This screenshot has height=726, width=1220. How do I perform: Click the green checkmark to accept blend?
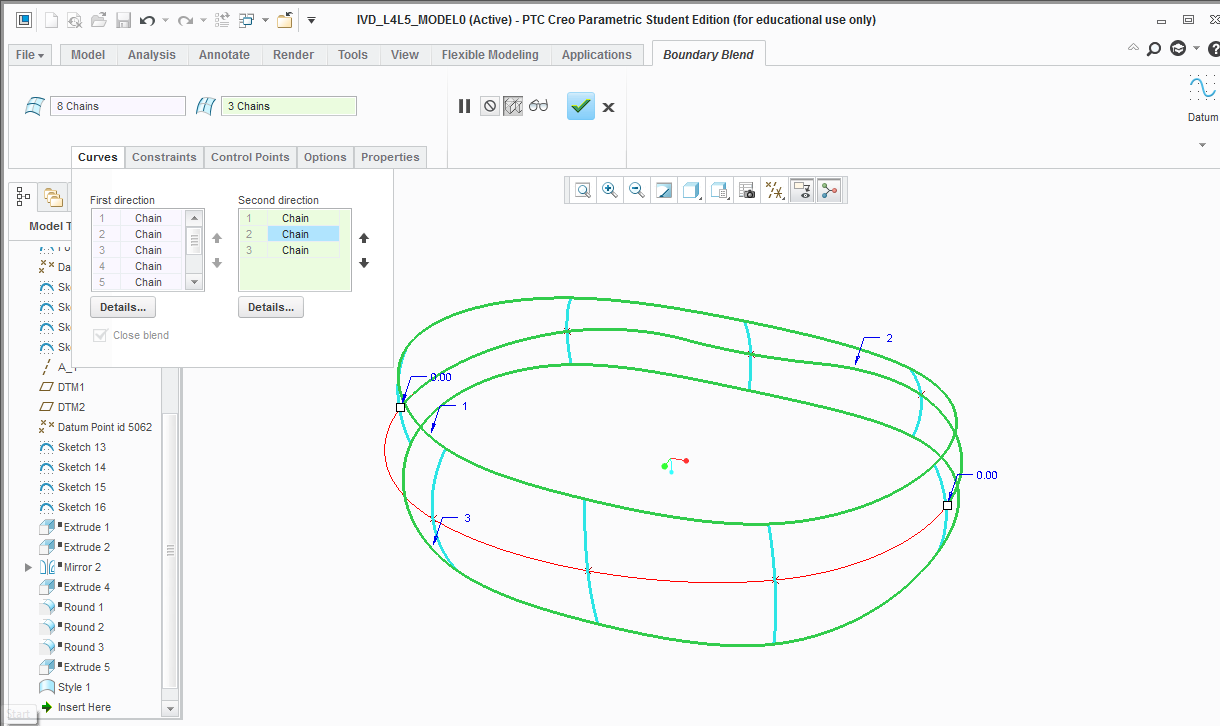pyautogui.click(x=581, y=106)
